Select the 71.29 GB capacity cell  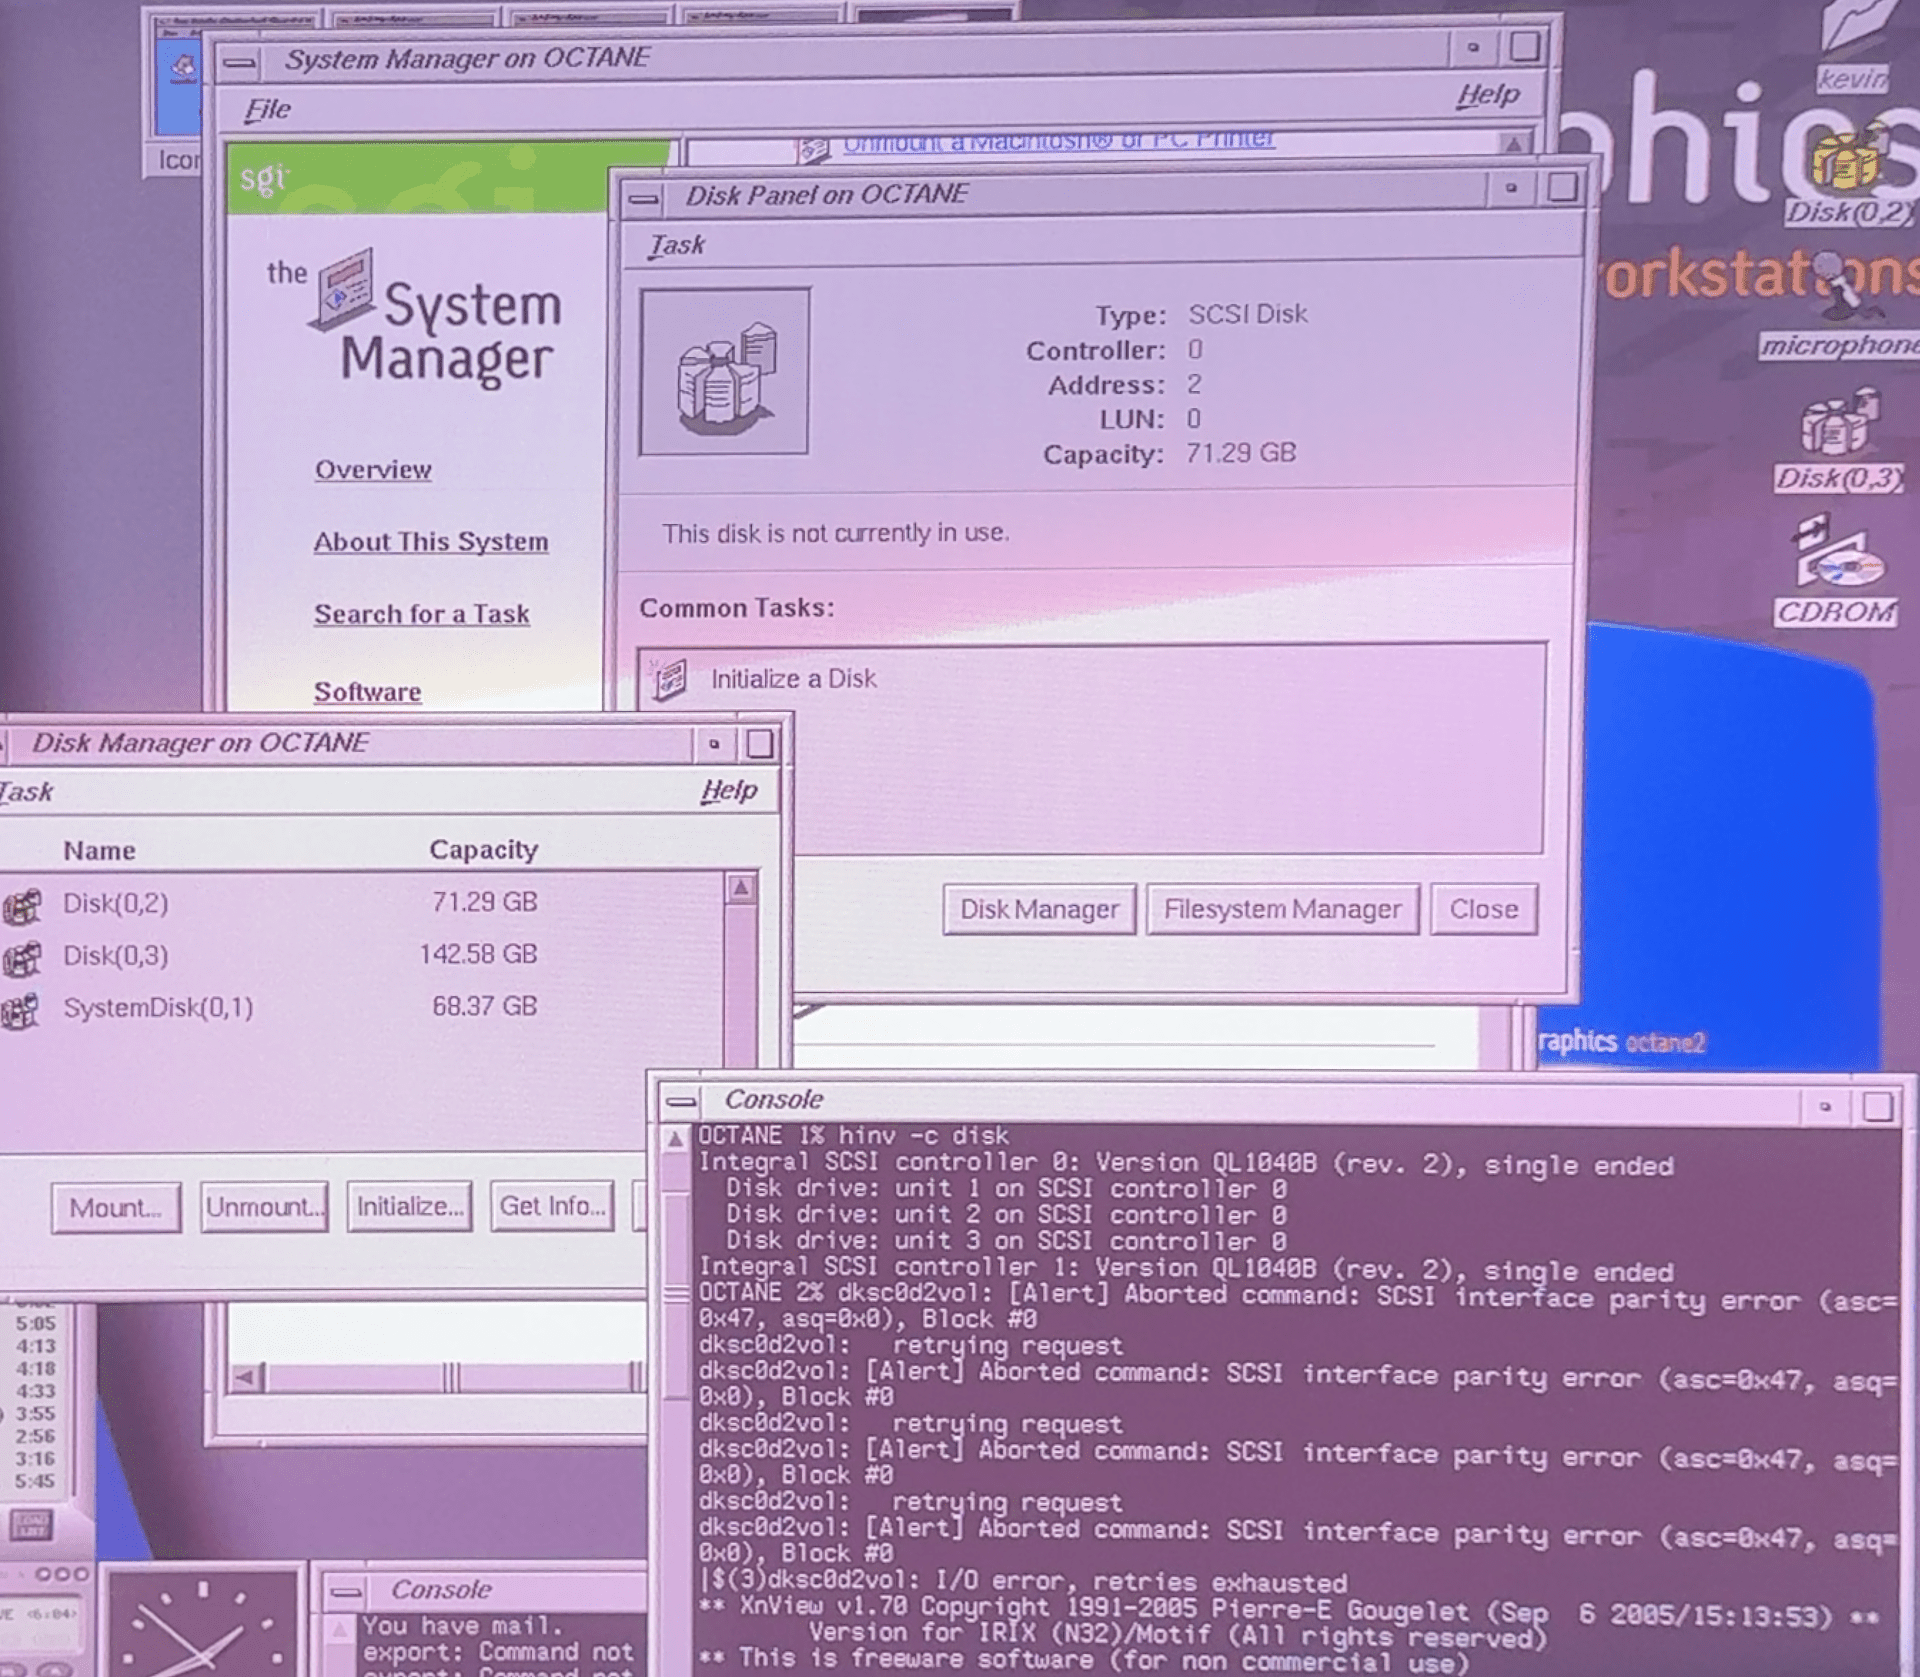pyautogui.click(x=485, y=903)
